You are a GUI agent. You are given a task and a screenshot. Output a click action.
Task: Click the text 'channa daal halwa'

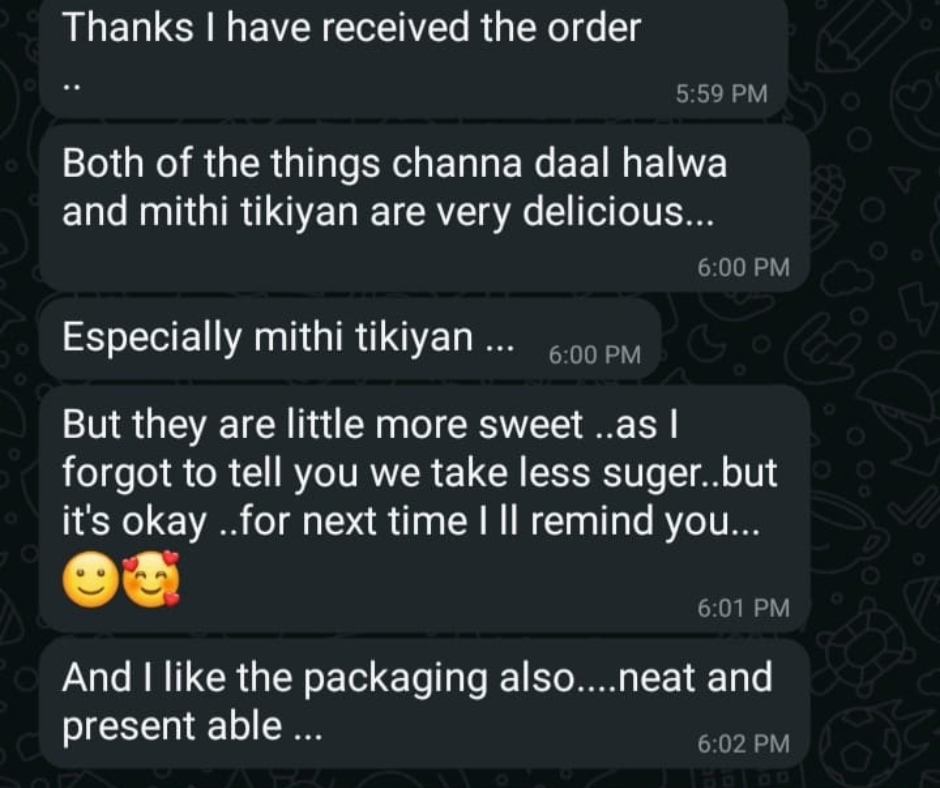(x=559, y=163)
